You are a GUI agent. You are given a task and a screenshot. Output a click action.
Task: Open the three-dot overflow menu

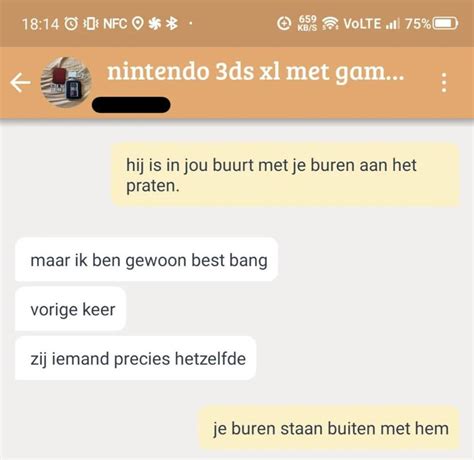[x=444, y=83]
